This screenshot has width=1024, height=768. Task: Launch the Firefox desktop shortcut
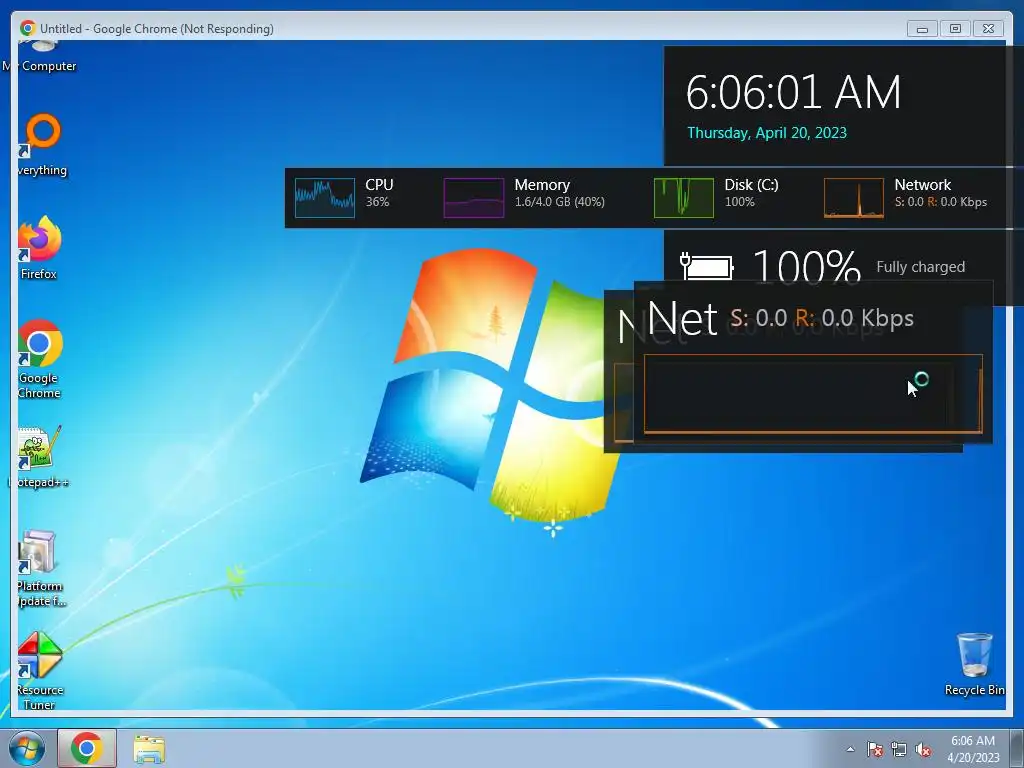(39, 248)
